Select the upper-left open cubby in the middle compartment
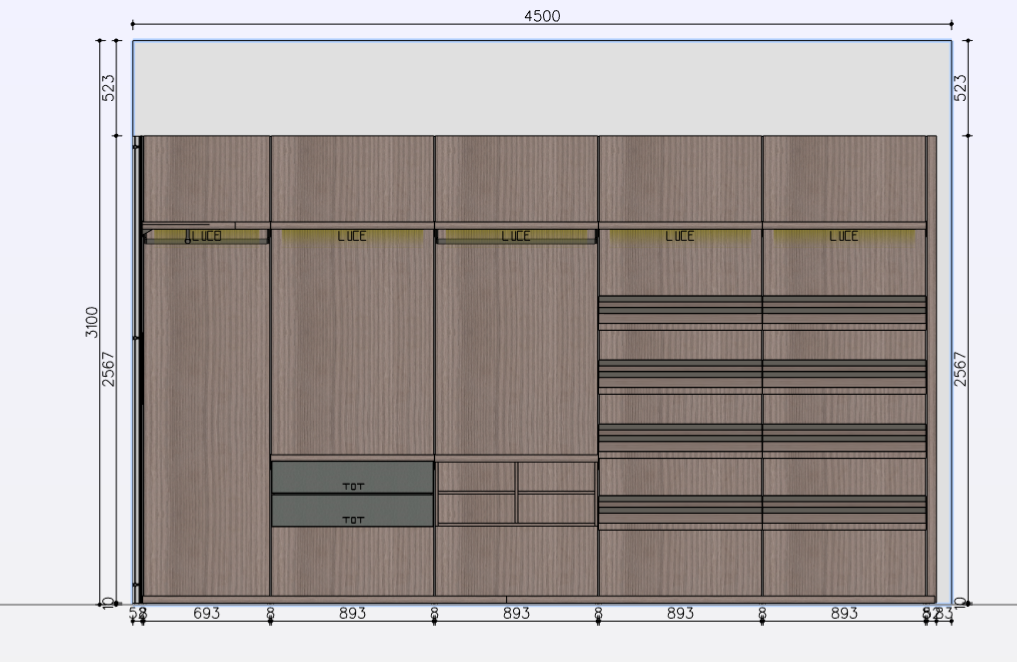Screen dimensions: 1017x662 point(477,477)
